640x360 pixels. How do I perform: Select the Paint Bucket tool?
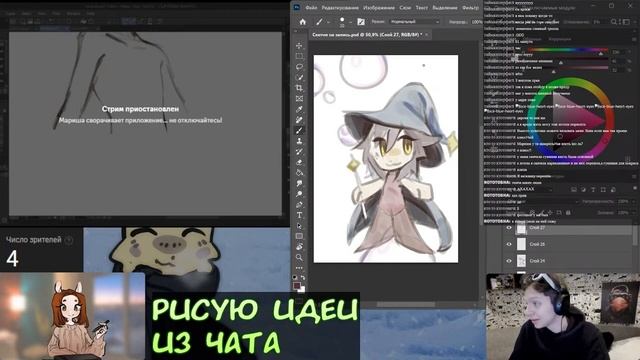(x=299, y=173)
